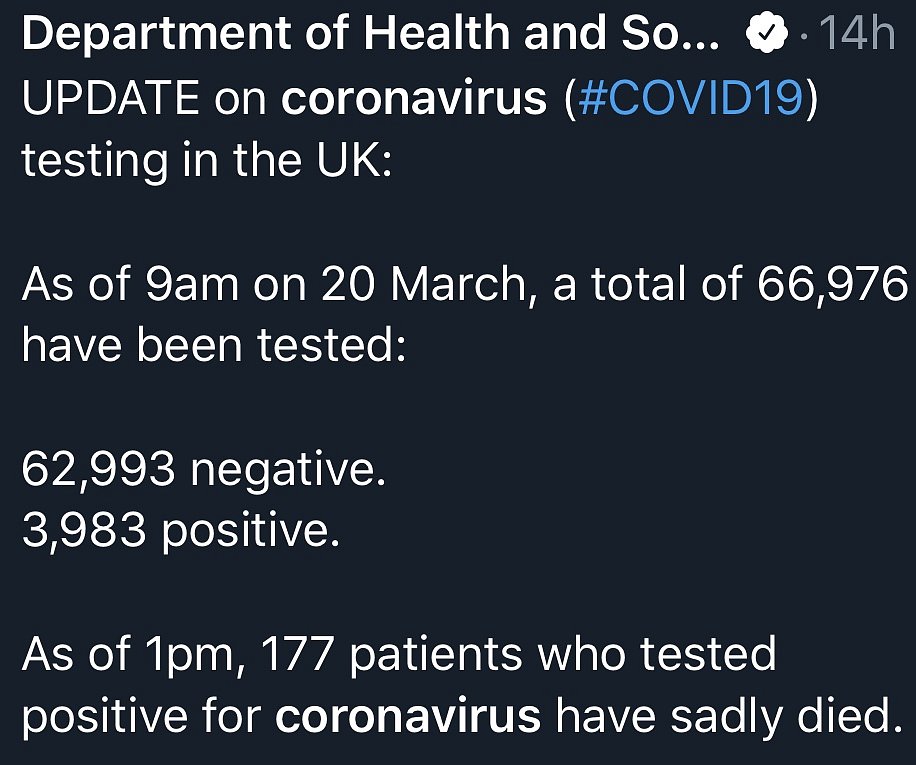The height and width of the screenshot is (765, 916).
Task: Click the dot separator before 14h
Action: click(x=806, y=36)
